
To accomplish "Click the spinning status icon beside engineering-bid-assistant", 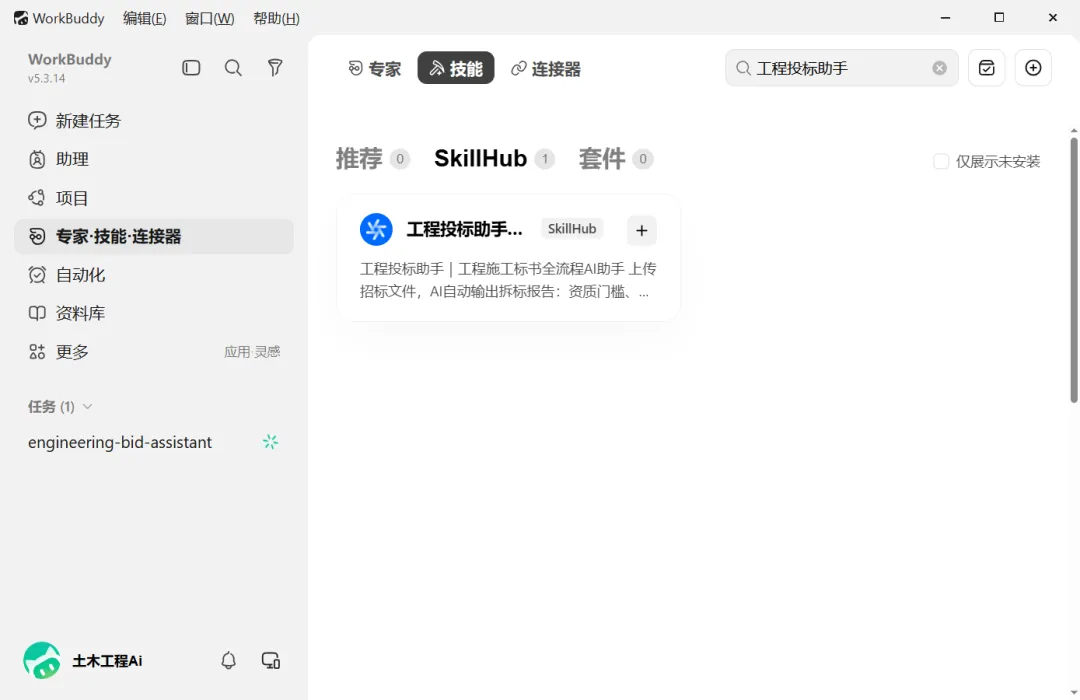I will 270,442.
